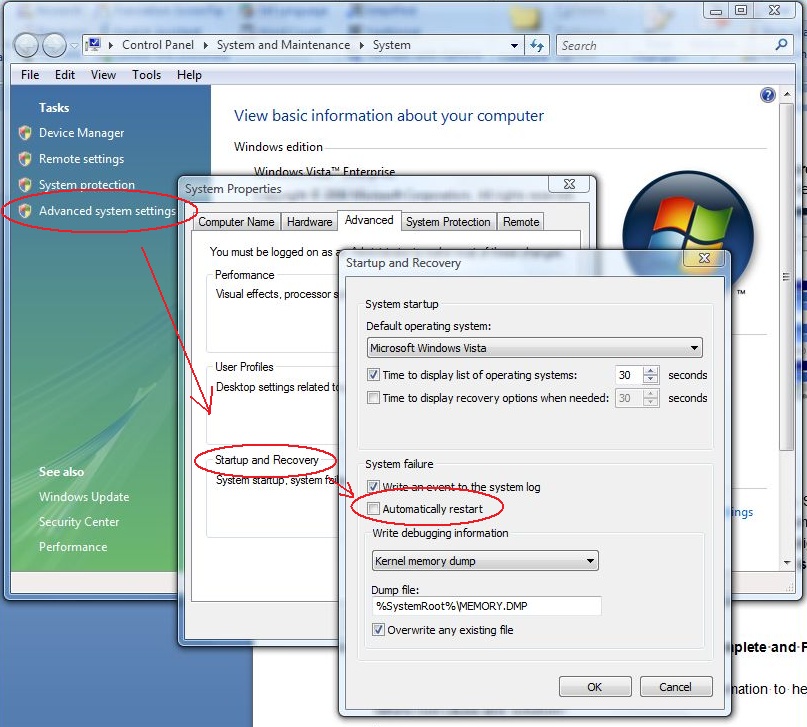Screen dimensions: 807x727
Task: Click the blue Help question mark icon
Action: coord(767,95)
